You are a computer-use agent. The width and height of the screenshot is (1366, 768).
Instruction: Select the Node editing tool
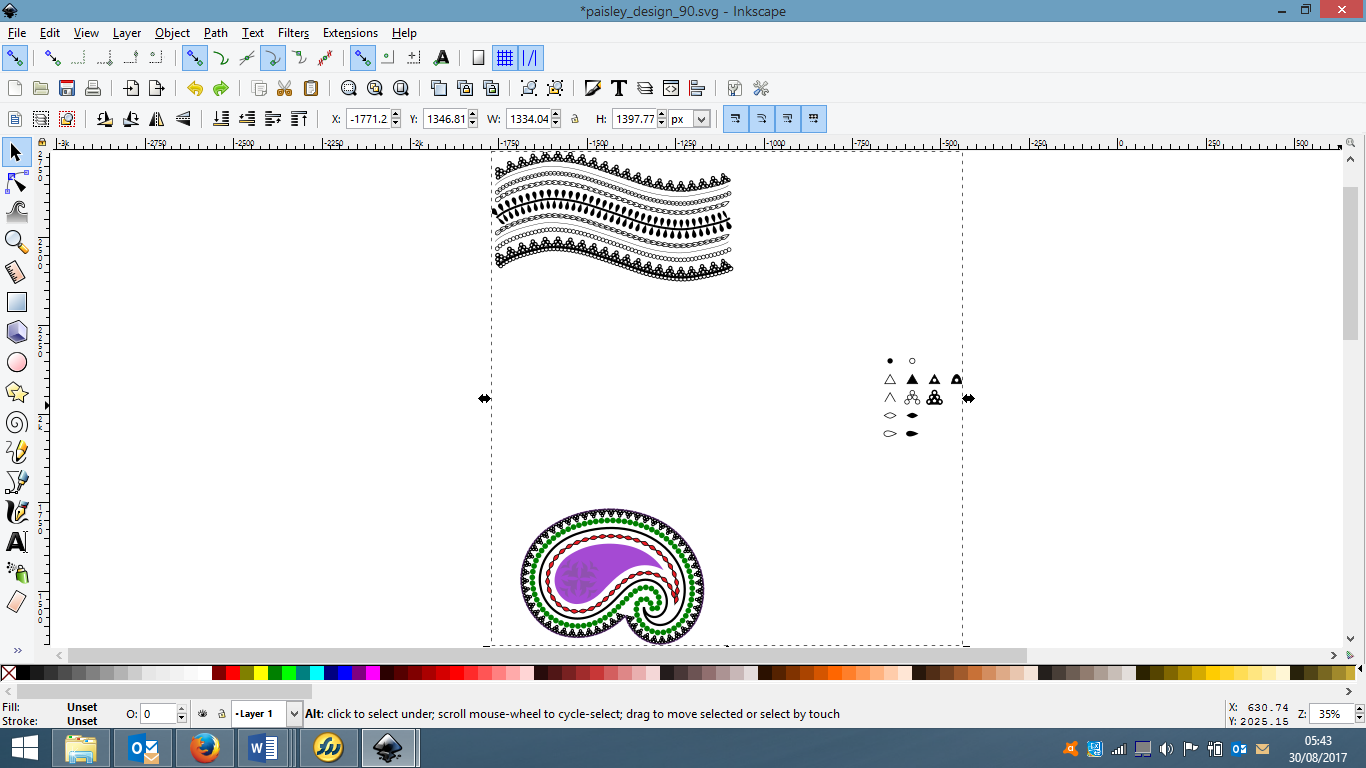point(15,182)
